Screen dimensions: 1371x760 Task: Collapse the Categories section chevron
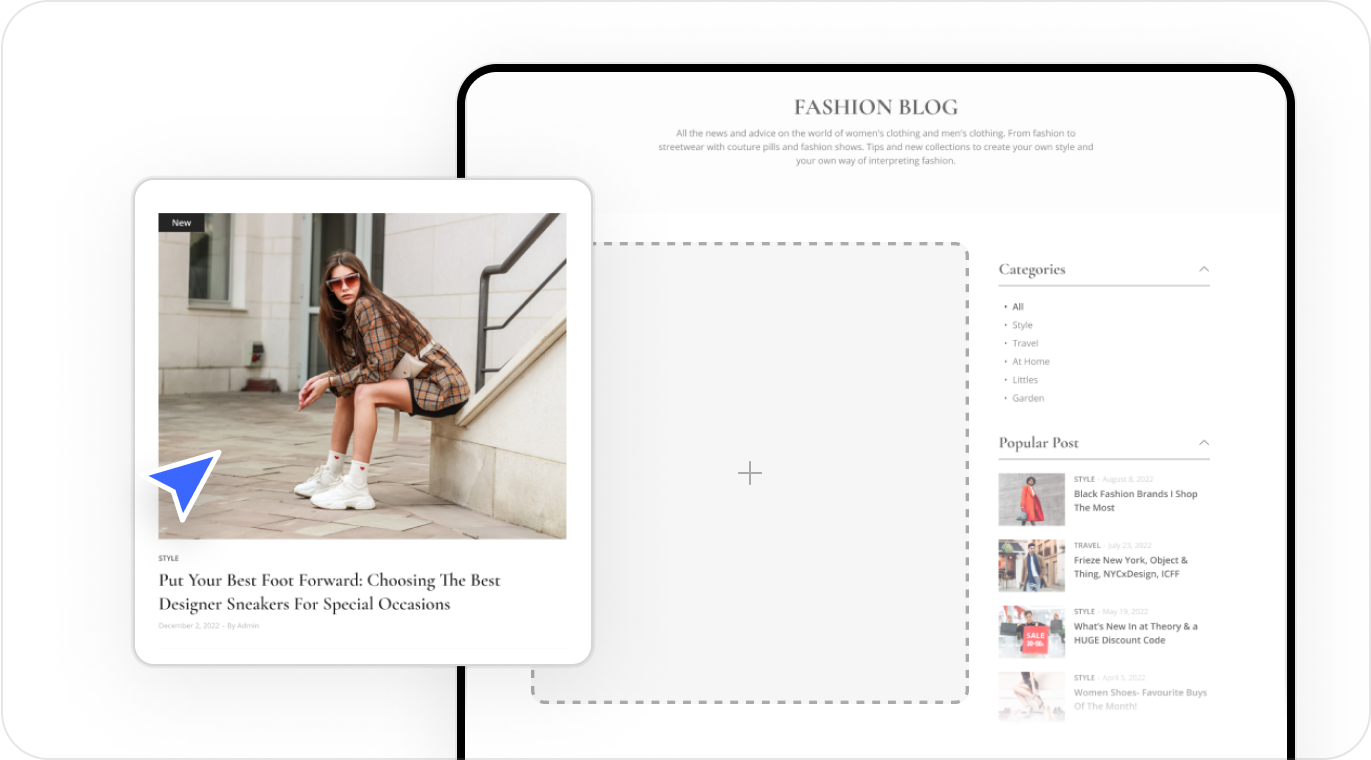(x=1204, y=269)
